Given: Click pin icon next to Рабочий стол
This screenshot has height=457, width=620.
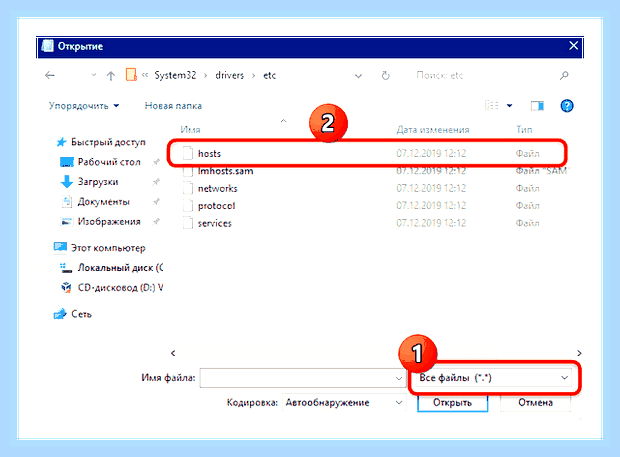Looking at the screenshot, I should [157, 162].
